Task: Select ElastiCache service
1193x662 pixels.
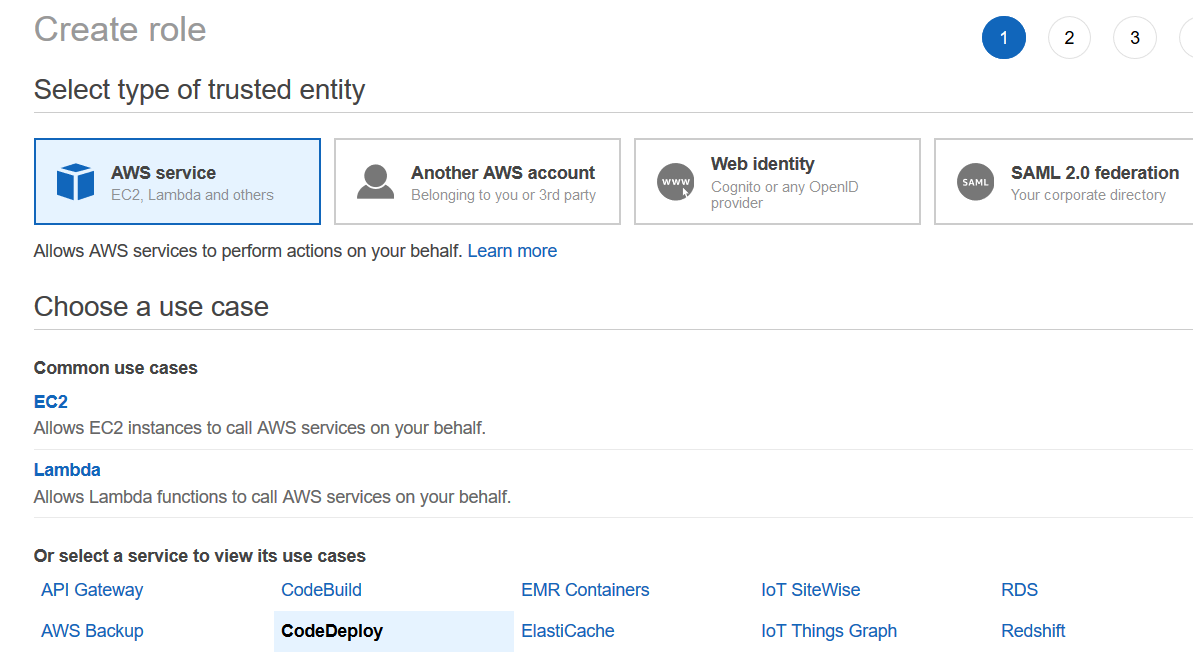Action: coord(568,631)
